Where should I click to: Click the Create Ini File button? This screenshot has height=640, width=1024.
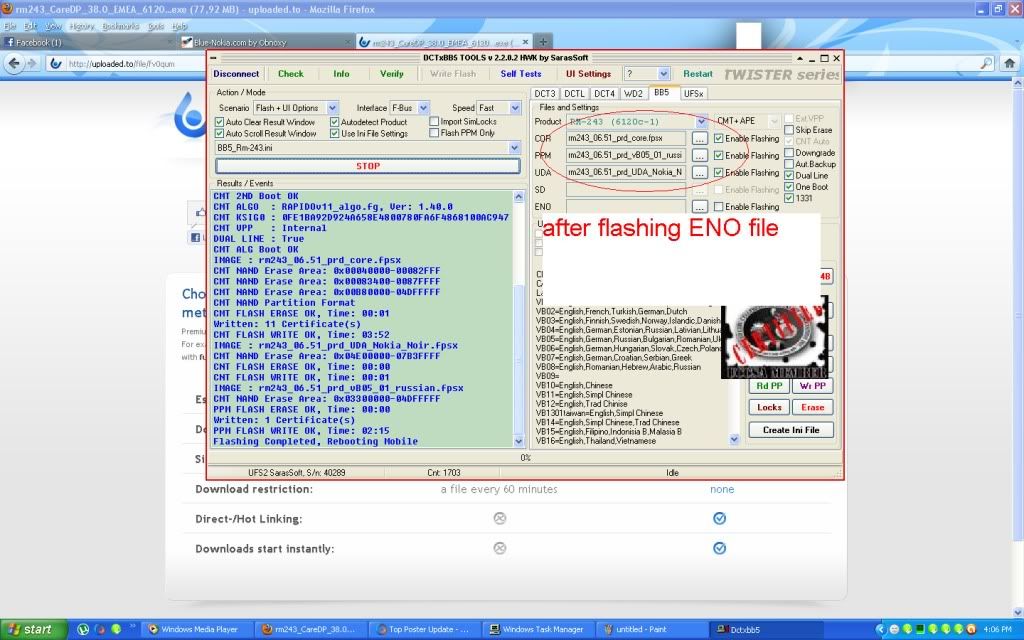pos(791,430)
